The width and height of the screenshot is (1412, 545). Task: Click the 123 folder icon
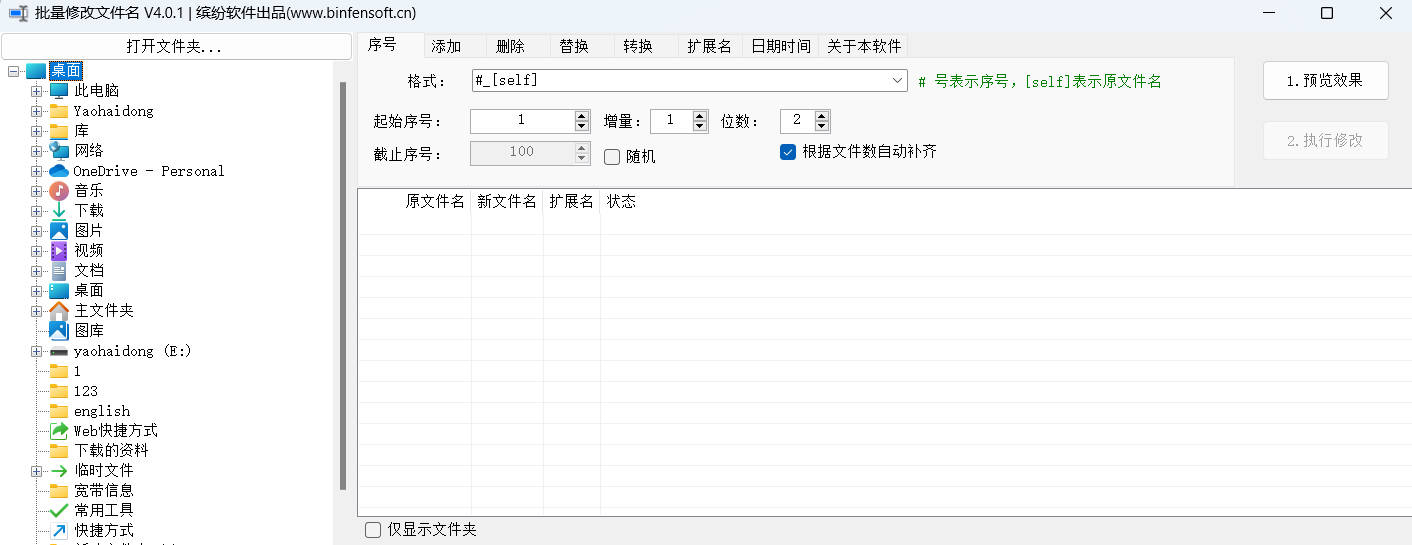pos(59,391)
